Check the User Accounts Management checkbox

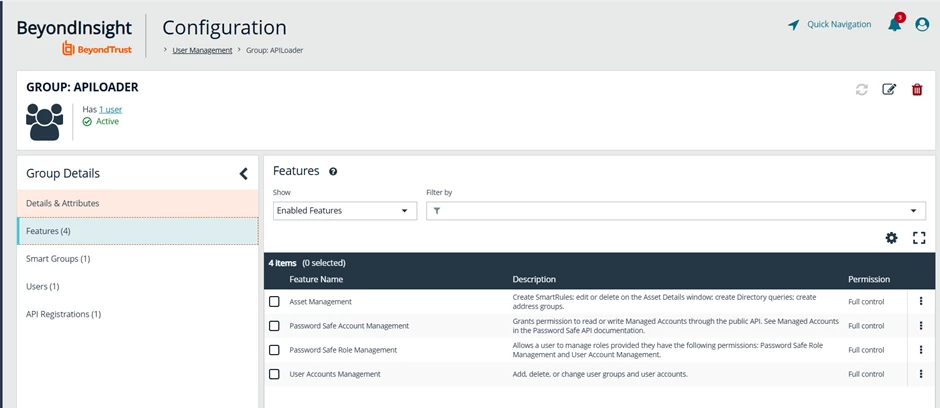274,374
